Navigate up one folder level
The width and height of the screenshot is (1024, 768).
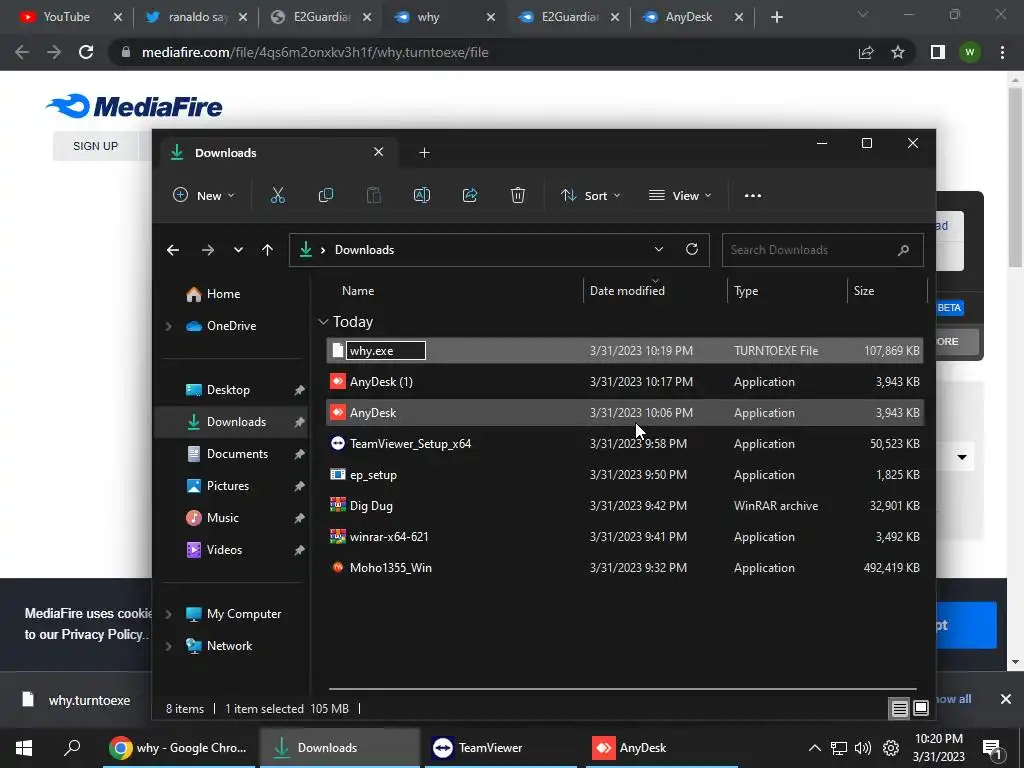[267, 250]
